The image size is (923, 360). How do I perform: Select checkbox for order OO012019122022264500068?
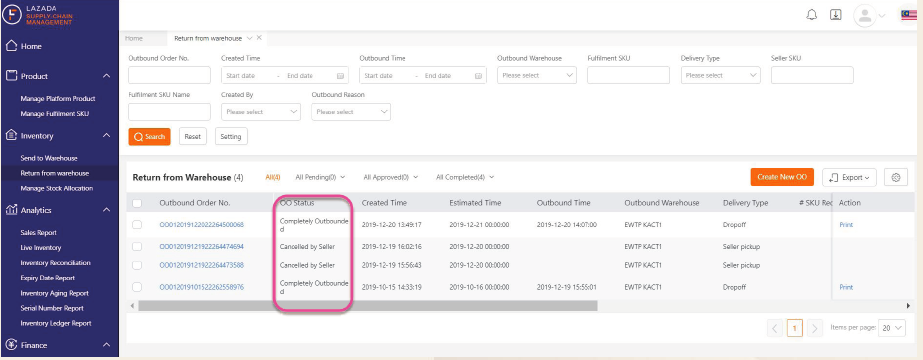pyautogui.click(x=137, y=225)
